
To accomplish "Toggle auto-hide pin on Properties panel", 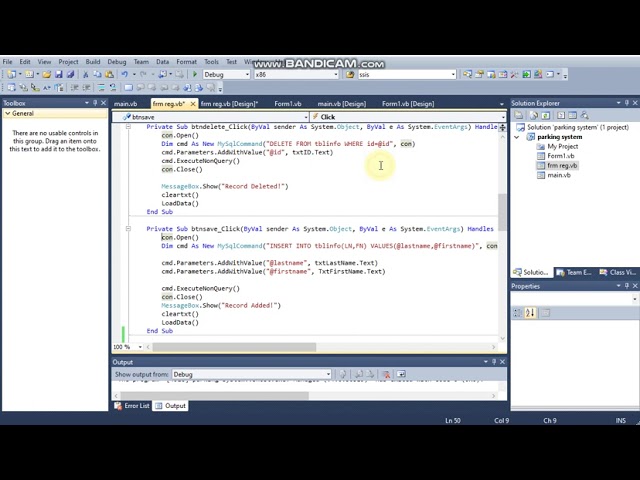I will tap(627, 286).
